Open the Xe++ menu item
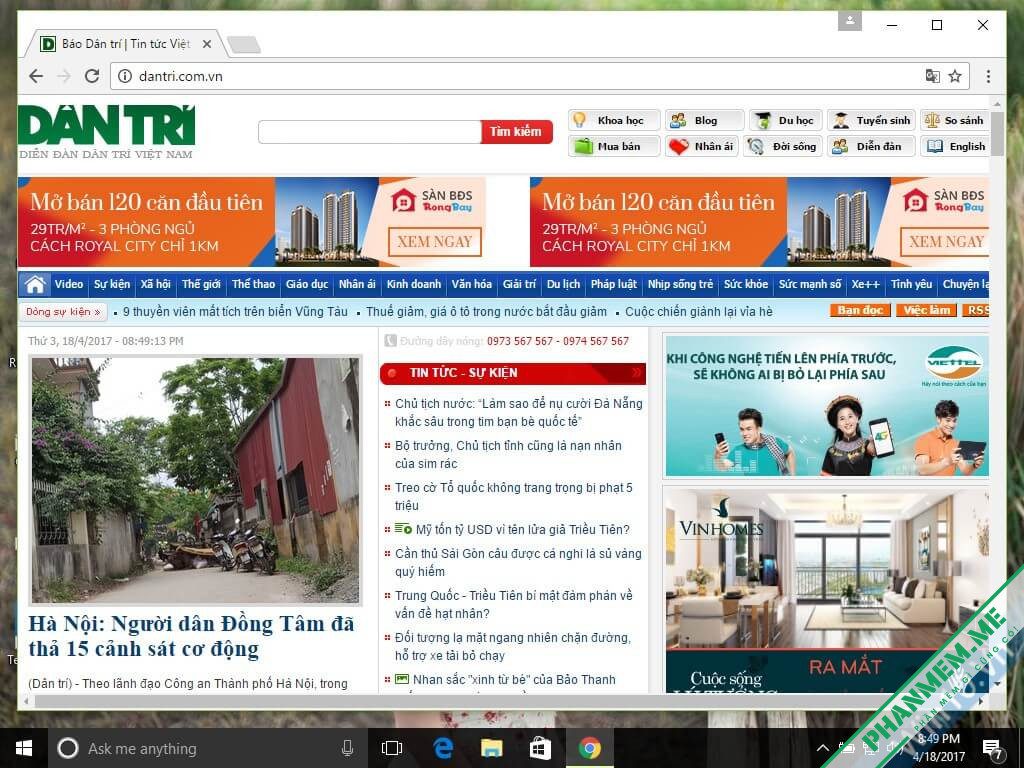Screen dimensions: 1024x768 (x=866, y=284)
